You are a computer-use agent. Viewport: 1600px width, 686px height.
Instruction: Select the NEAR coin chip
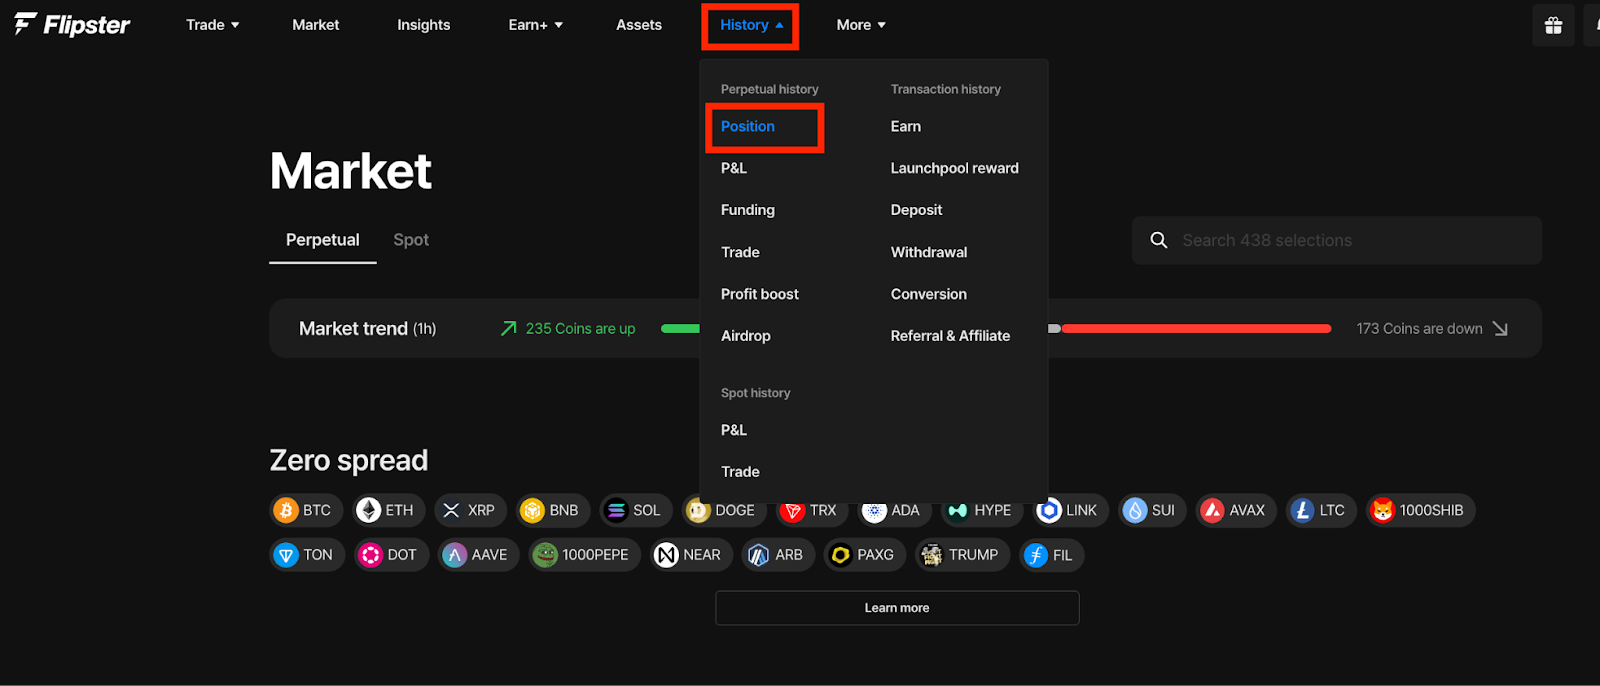point(691,555)
